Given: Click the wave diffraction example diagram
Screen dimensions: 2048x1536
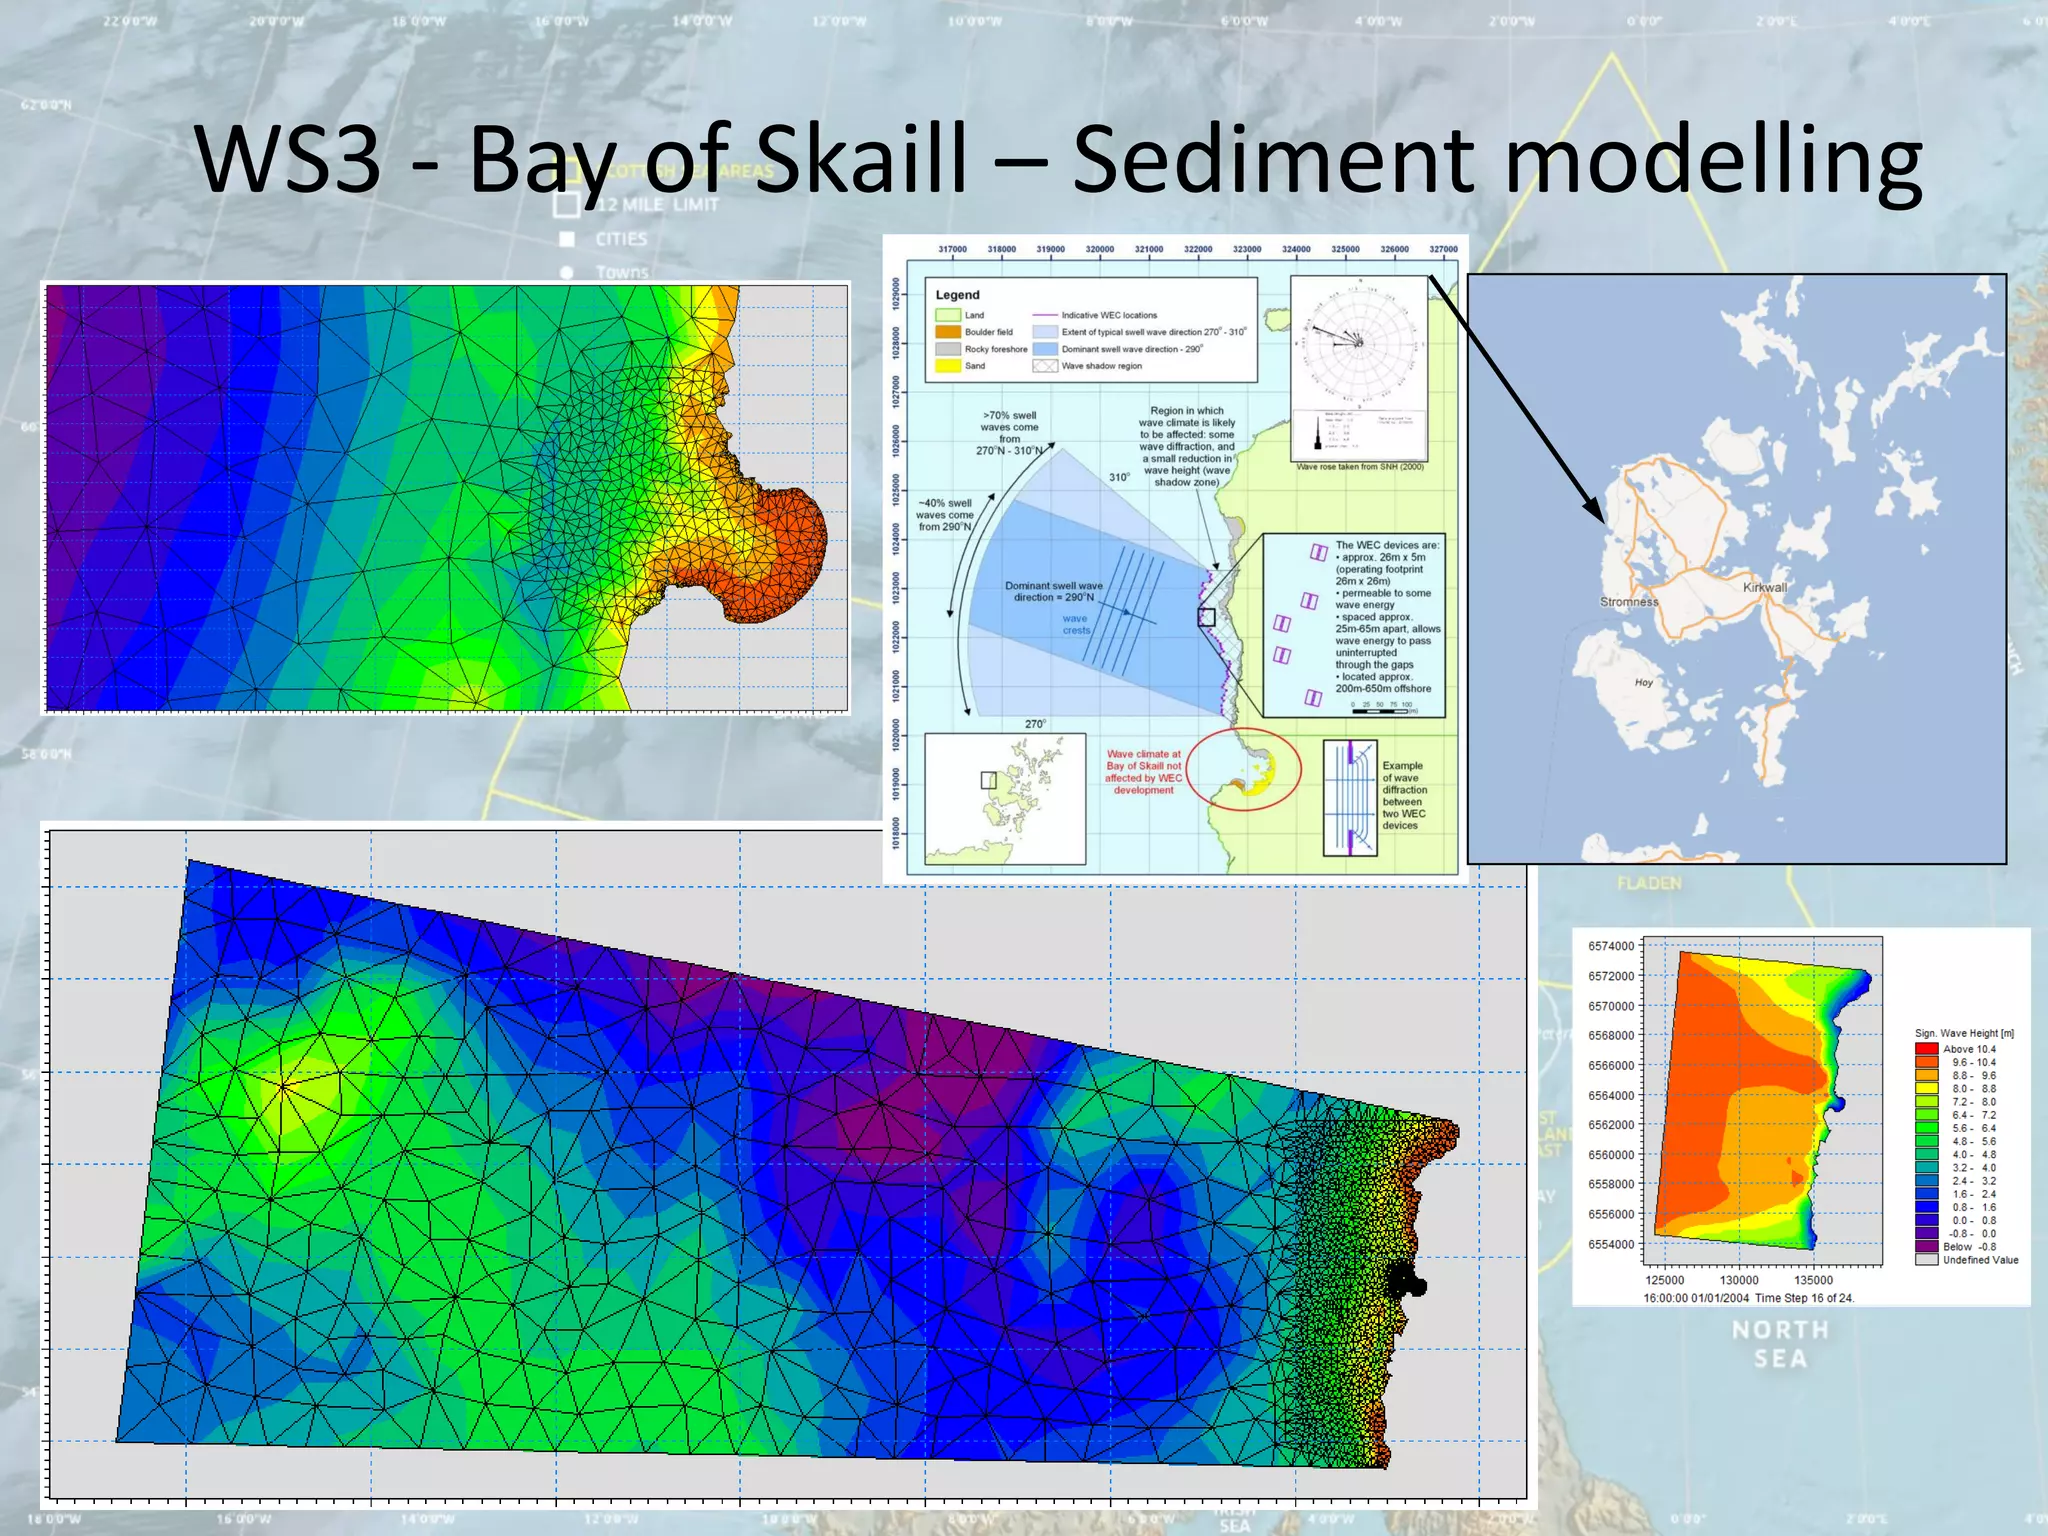Looking at the screenshot, I should tap(1350, 798).
